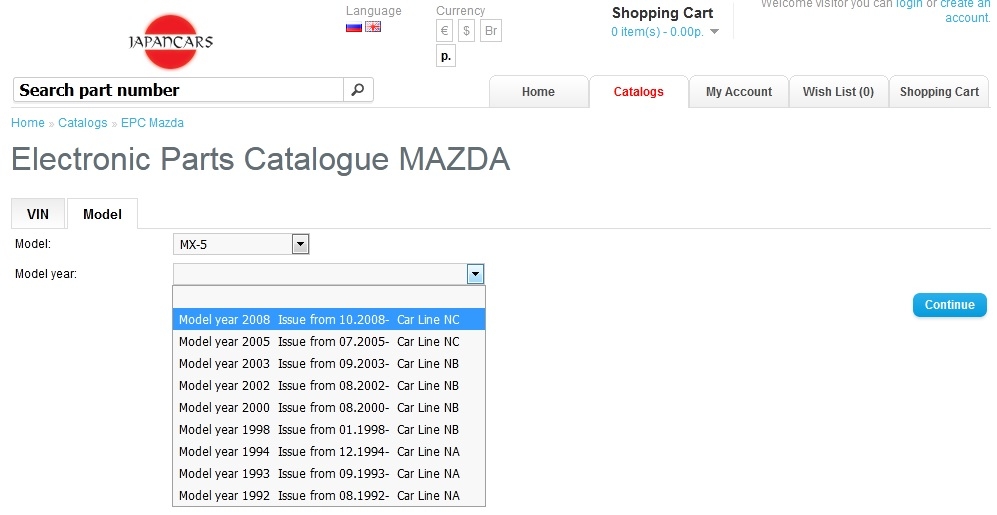The width and height of the screenshot is (997, 515).
Task: Select Model year 1993 Car Line NA
Action: tap(329, 473)
